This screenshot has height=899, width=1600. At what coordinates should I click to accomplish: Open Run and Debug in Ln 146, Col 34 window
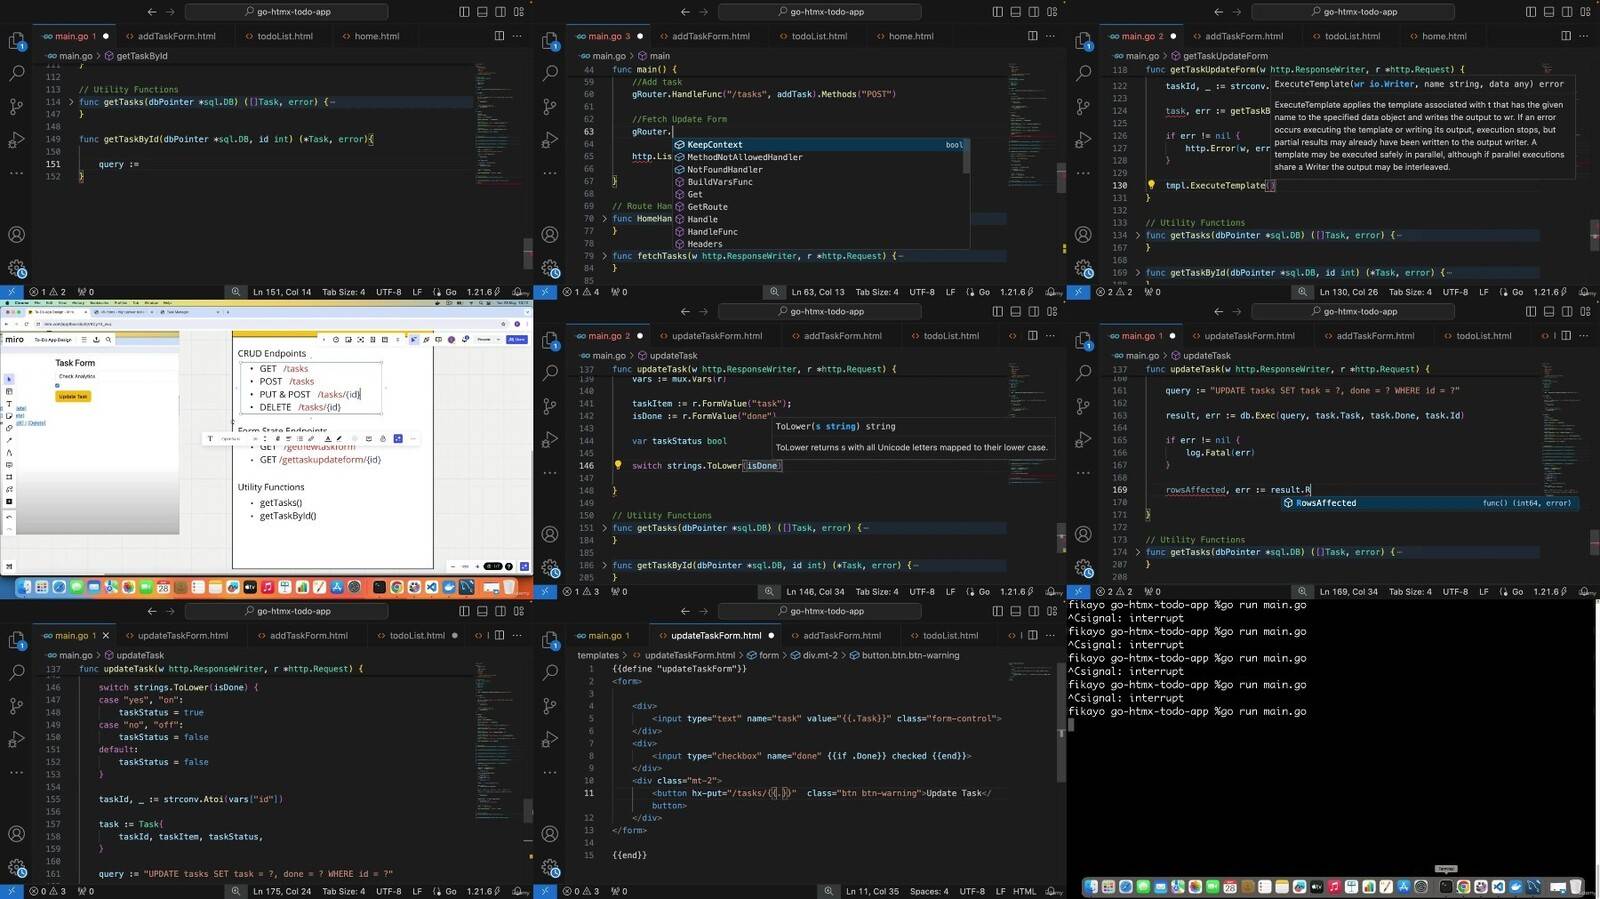tap(550, 439)
